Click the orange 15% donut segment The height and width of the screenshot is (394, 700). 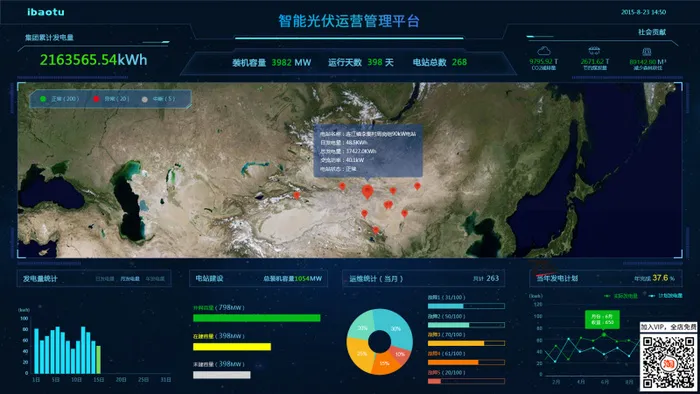tap(385, 364)
